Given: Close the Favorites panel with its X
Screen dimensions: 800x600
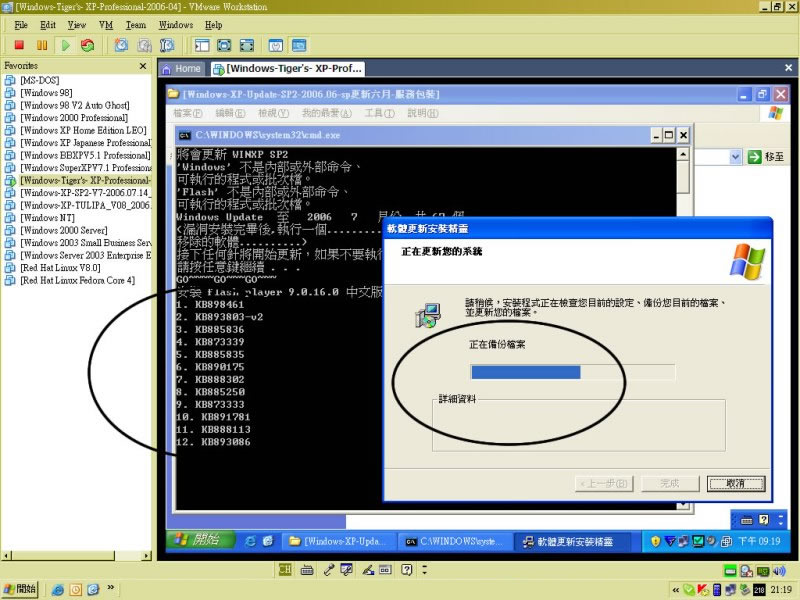Looking at the screenshot, I should tap(143, 66).
